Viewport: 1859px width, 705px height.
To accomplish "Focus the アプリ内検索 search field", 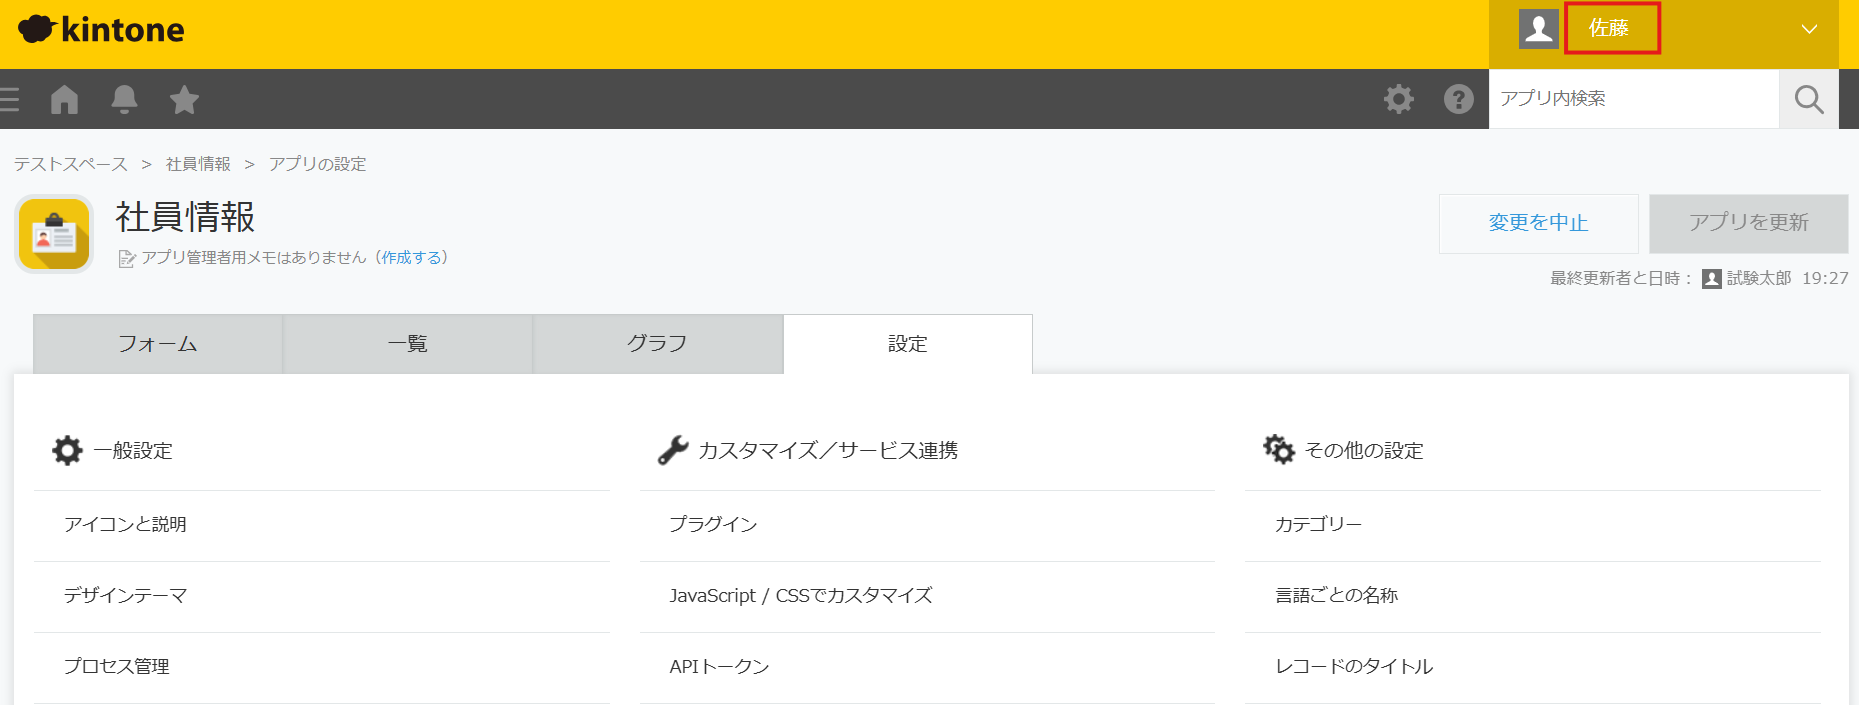I will click(1633, 99).
